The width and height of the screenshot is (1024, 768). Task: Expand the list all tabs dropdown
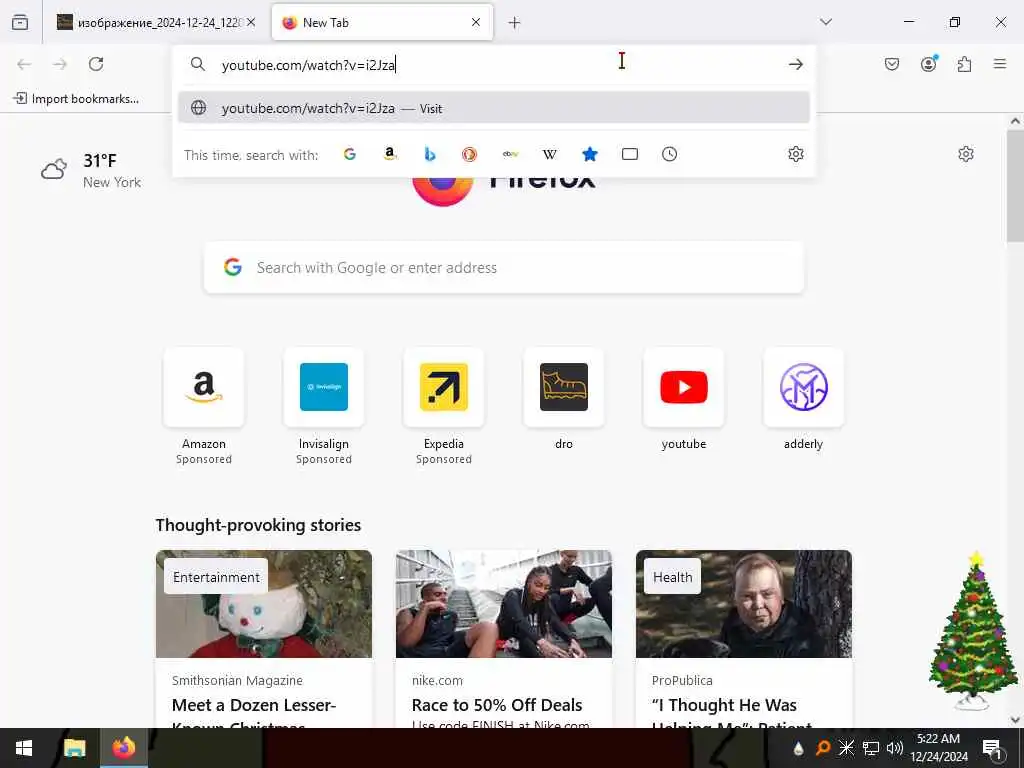[826, 22]
